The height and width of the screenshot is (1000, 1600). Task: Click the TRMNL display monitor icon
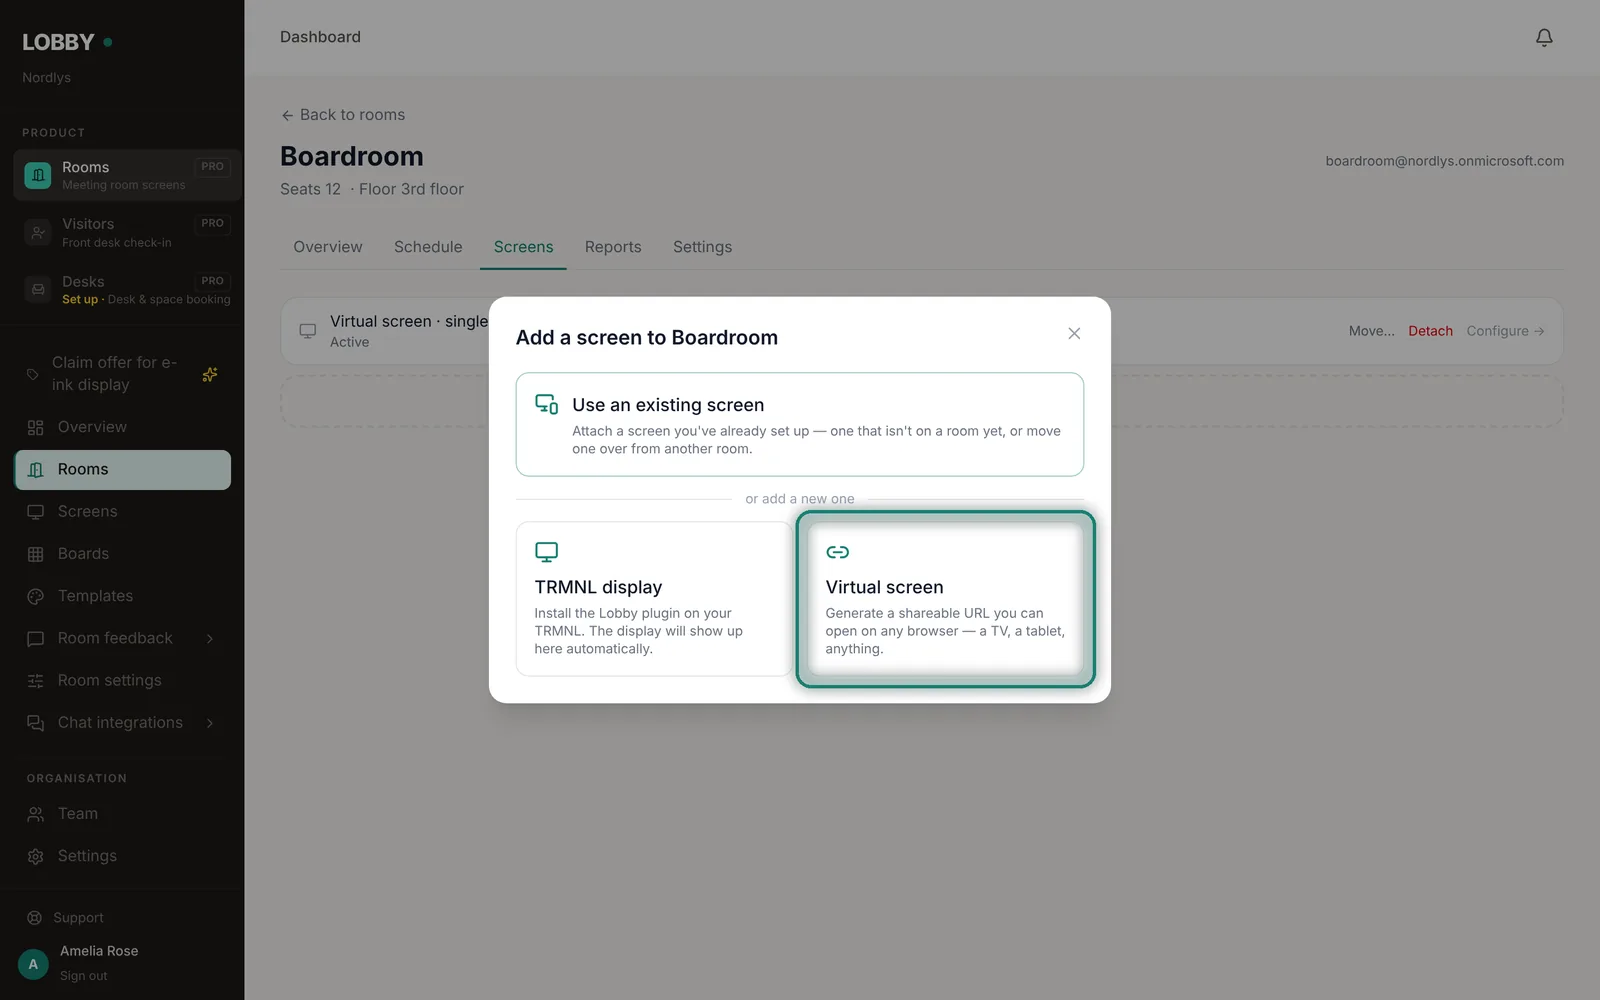click(546, 552)
